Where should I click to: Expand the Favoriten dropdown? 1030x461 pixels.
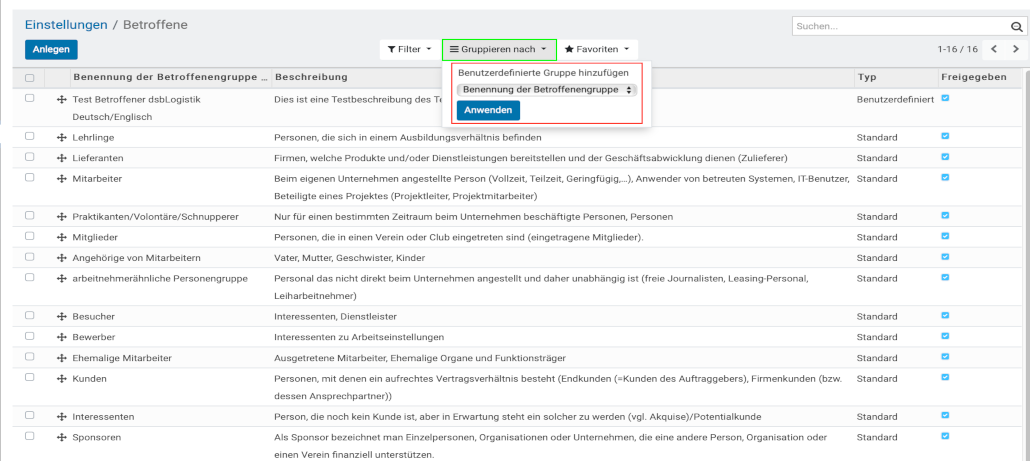596,49
